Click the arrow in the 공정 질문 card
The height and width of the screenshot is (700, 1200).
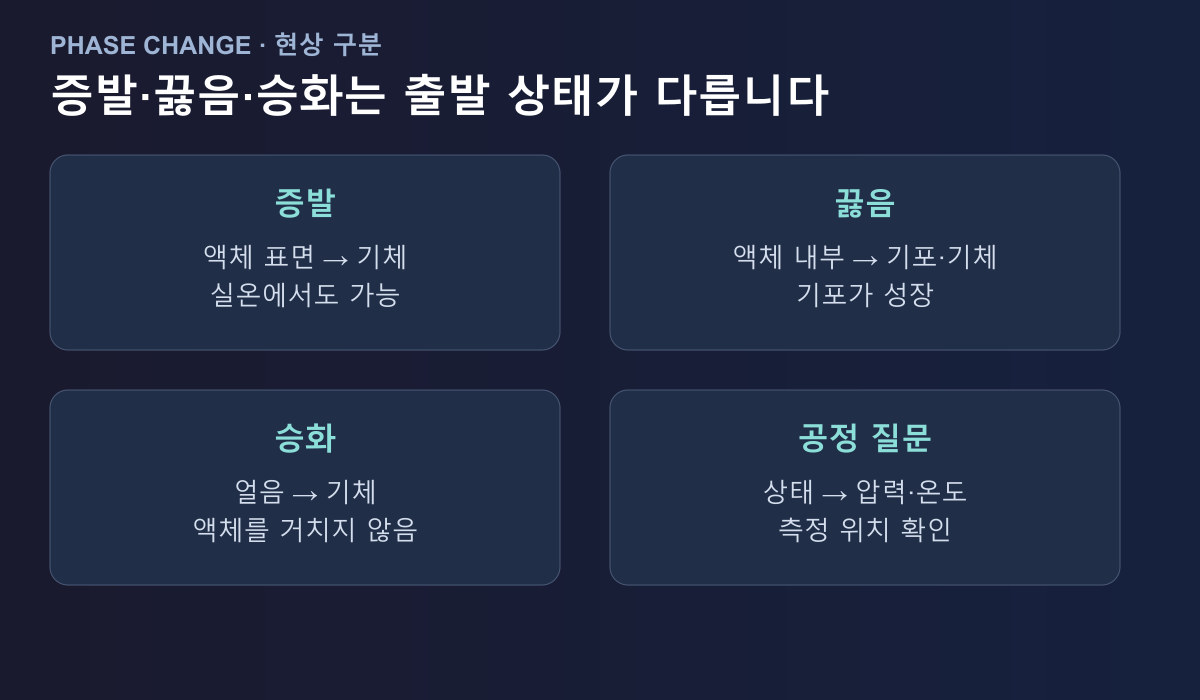(x=835, y=494)
